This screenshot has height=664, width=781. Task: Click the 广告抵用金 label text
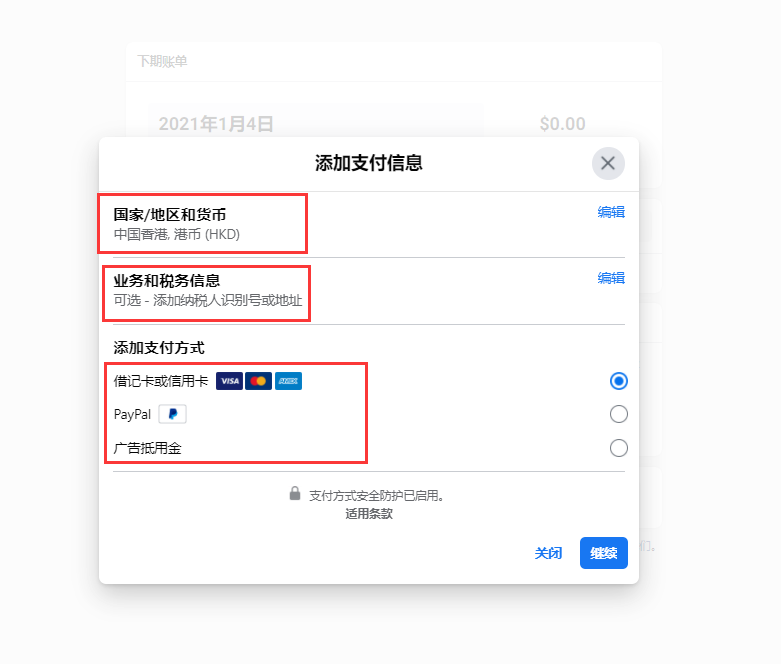[x=147, y=448]
